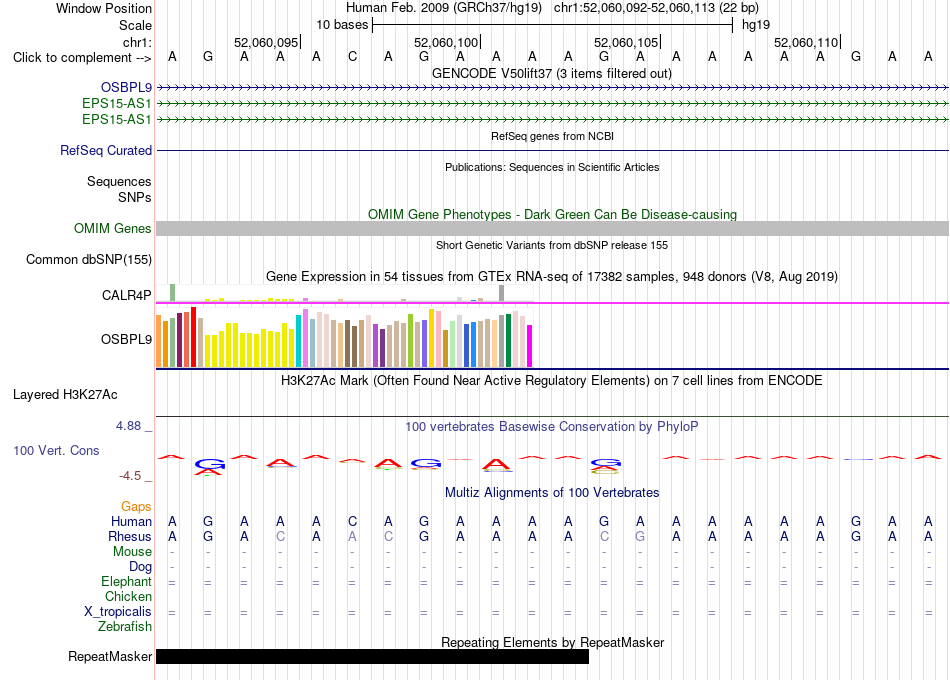The height and width of the screenshot is (680, 950).
Task: Click the hg19 label beside the scale bar
Action: point(756,25)
